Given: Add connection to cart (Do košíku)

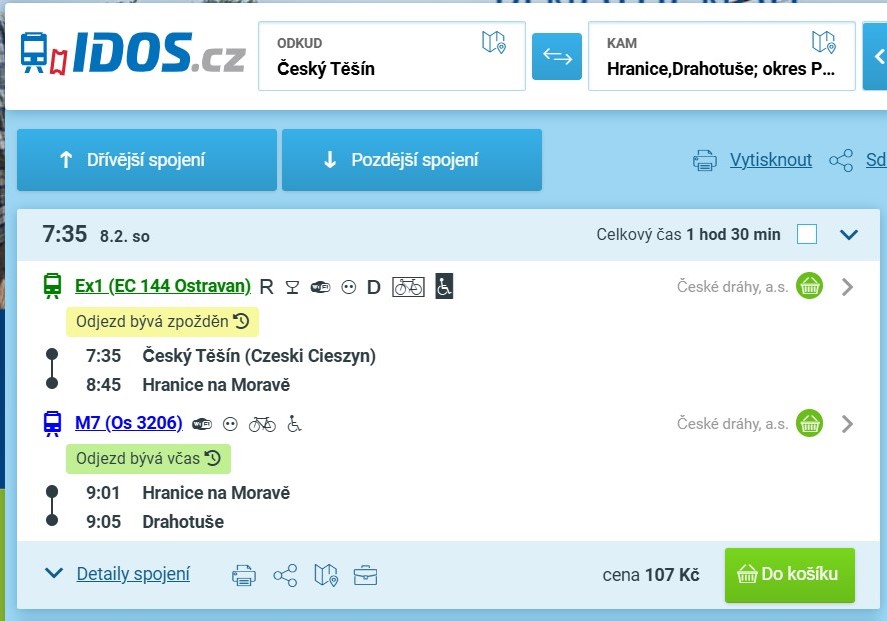Looking at the screenshot, I should point(790,575).
